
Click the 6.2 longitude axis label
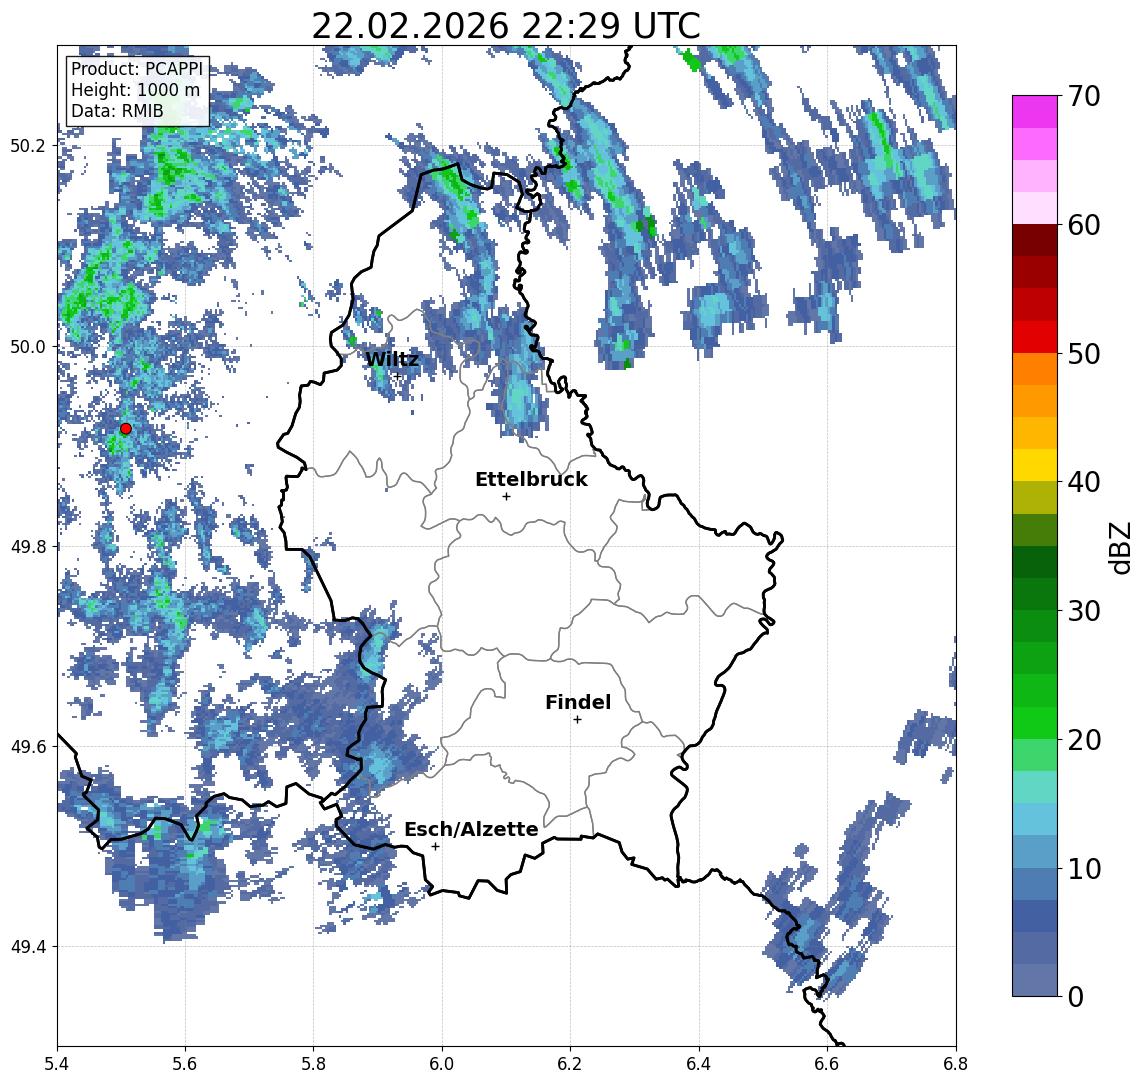pyautogui.click(x=570, y=1064)
